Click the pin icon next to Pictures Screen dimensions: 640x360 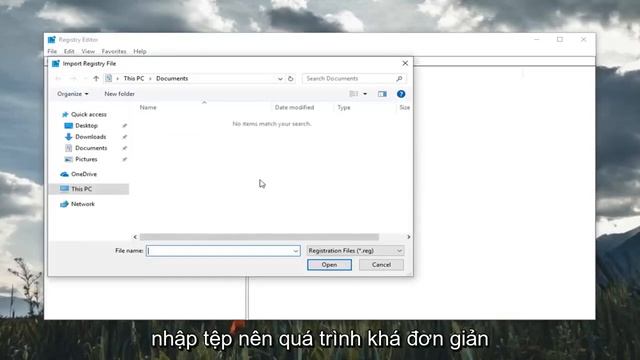pos(124,159)
